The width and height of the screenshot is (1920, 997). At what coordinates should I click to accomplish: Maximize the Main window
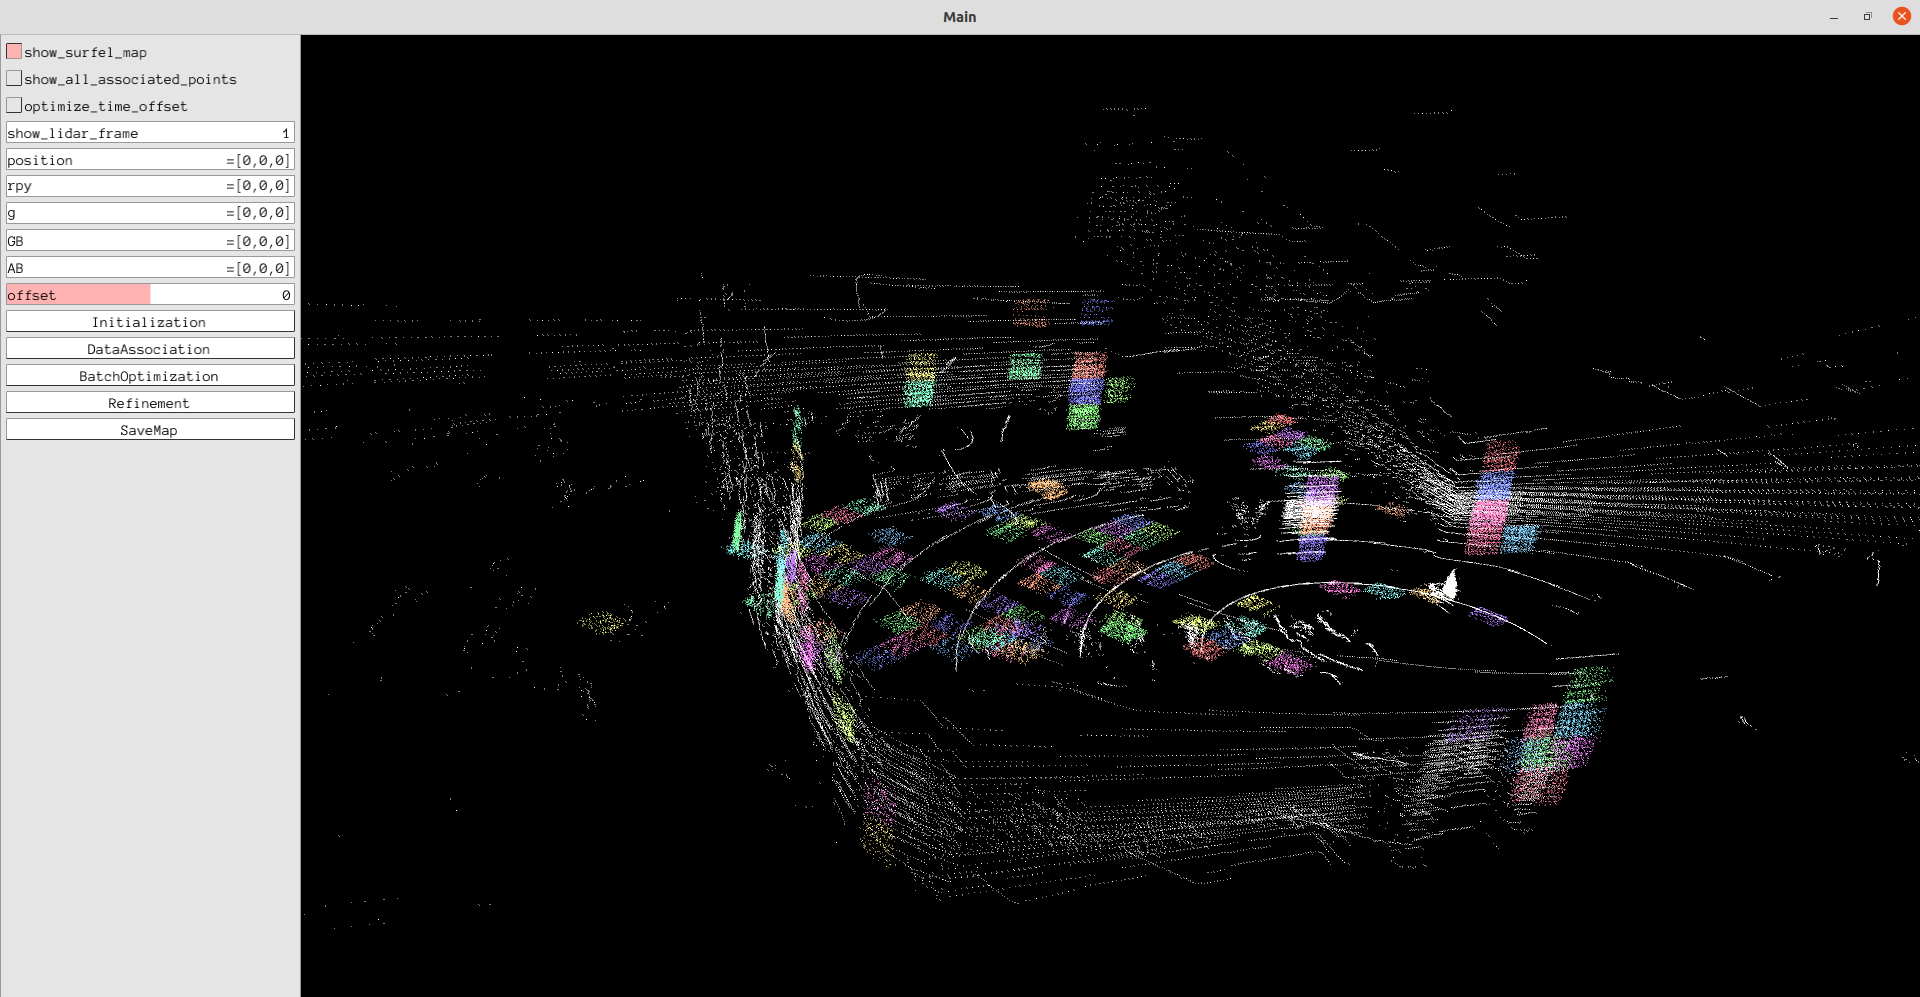[x=1867, y=17]
